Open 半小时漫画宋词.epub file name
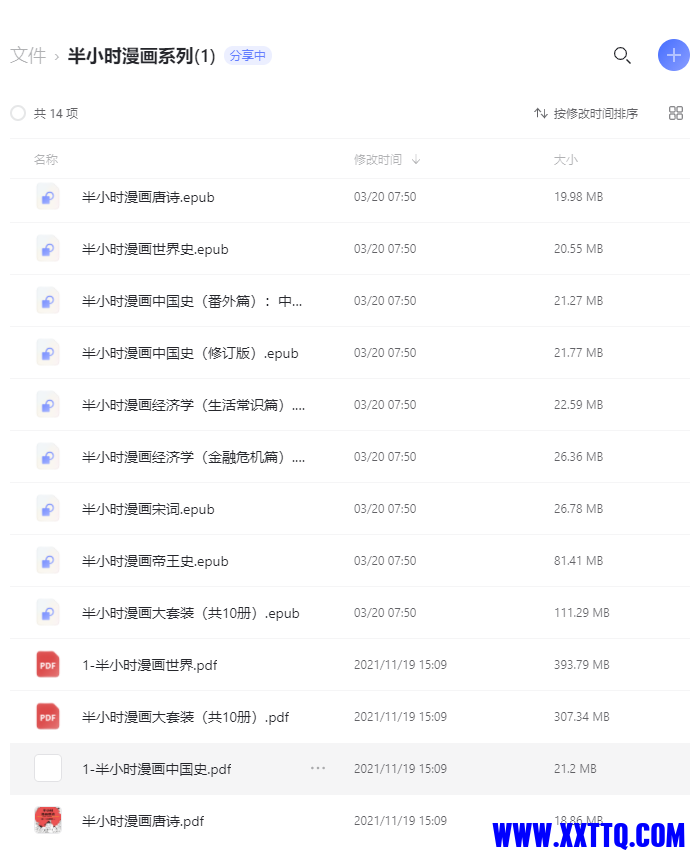This screenshot has height=855, width=690. (148, 509)
